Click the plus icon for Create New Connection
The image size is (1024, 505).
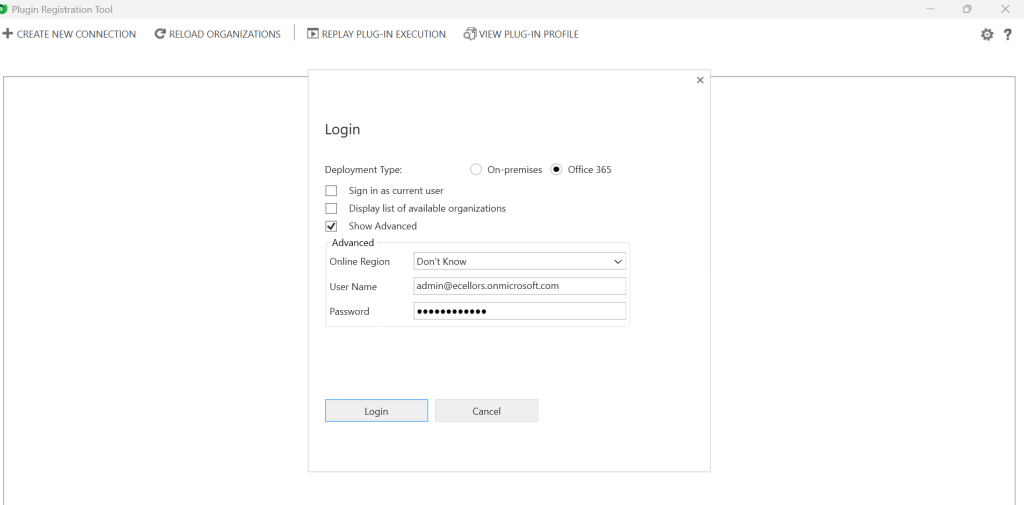(8, 34)
